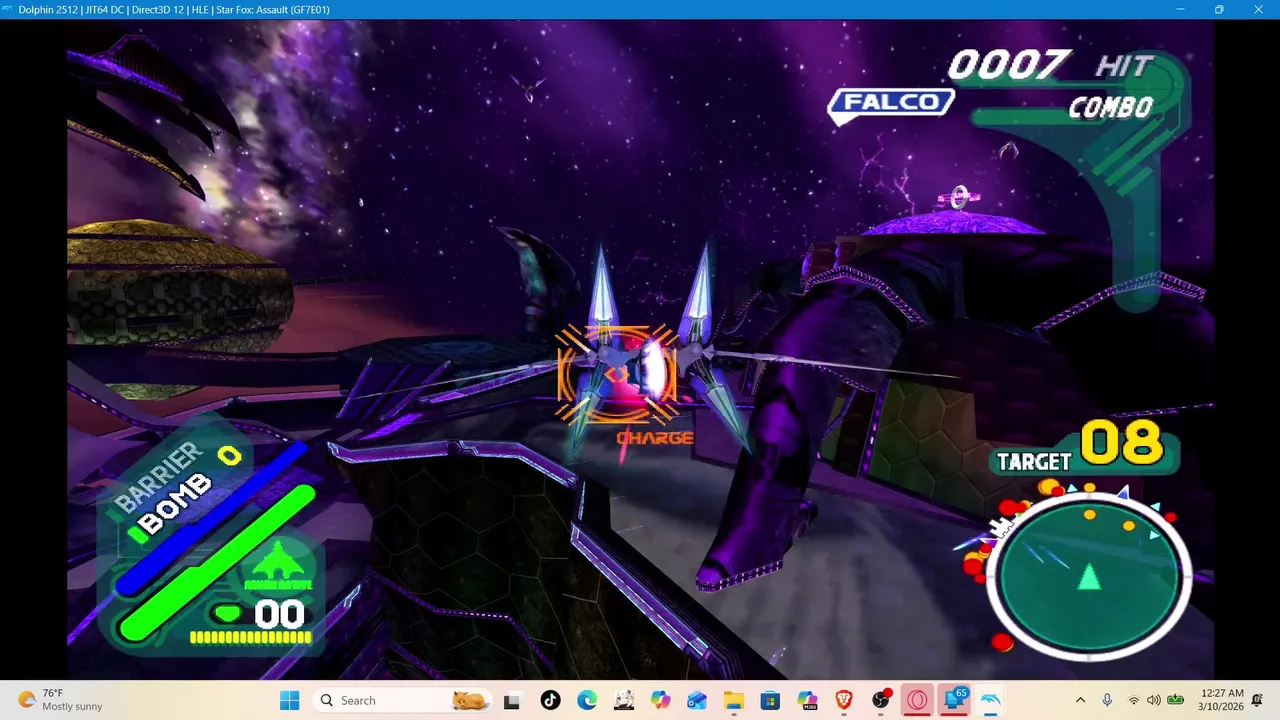Click the taskbar Search box

click(x=404, y=700)
